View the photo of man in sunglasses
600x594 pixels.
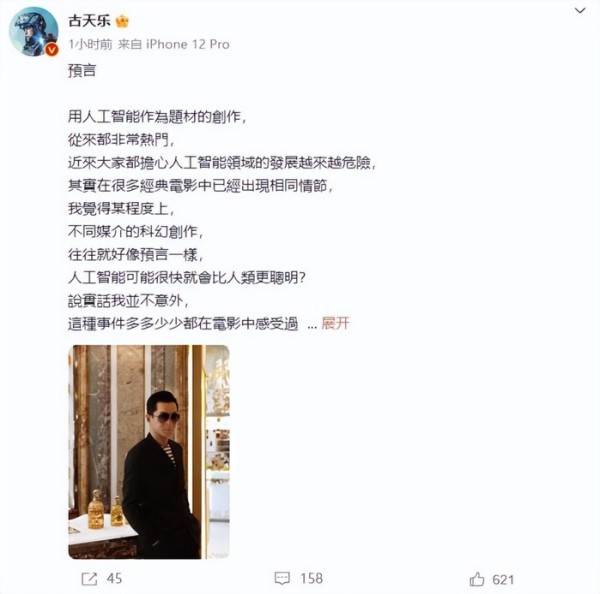coord(149,452)
